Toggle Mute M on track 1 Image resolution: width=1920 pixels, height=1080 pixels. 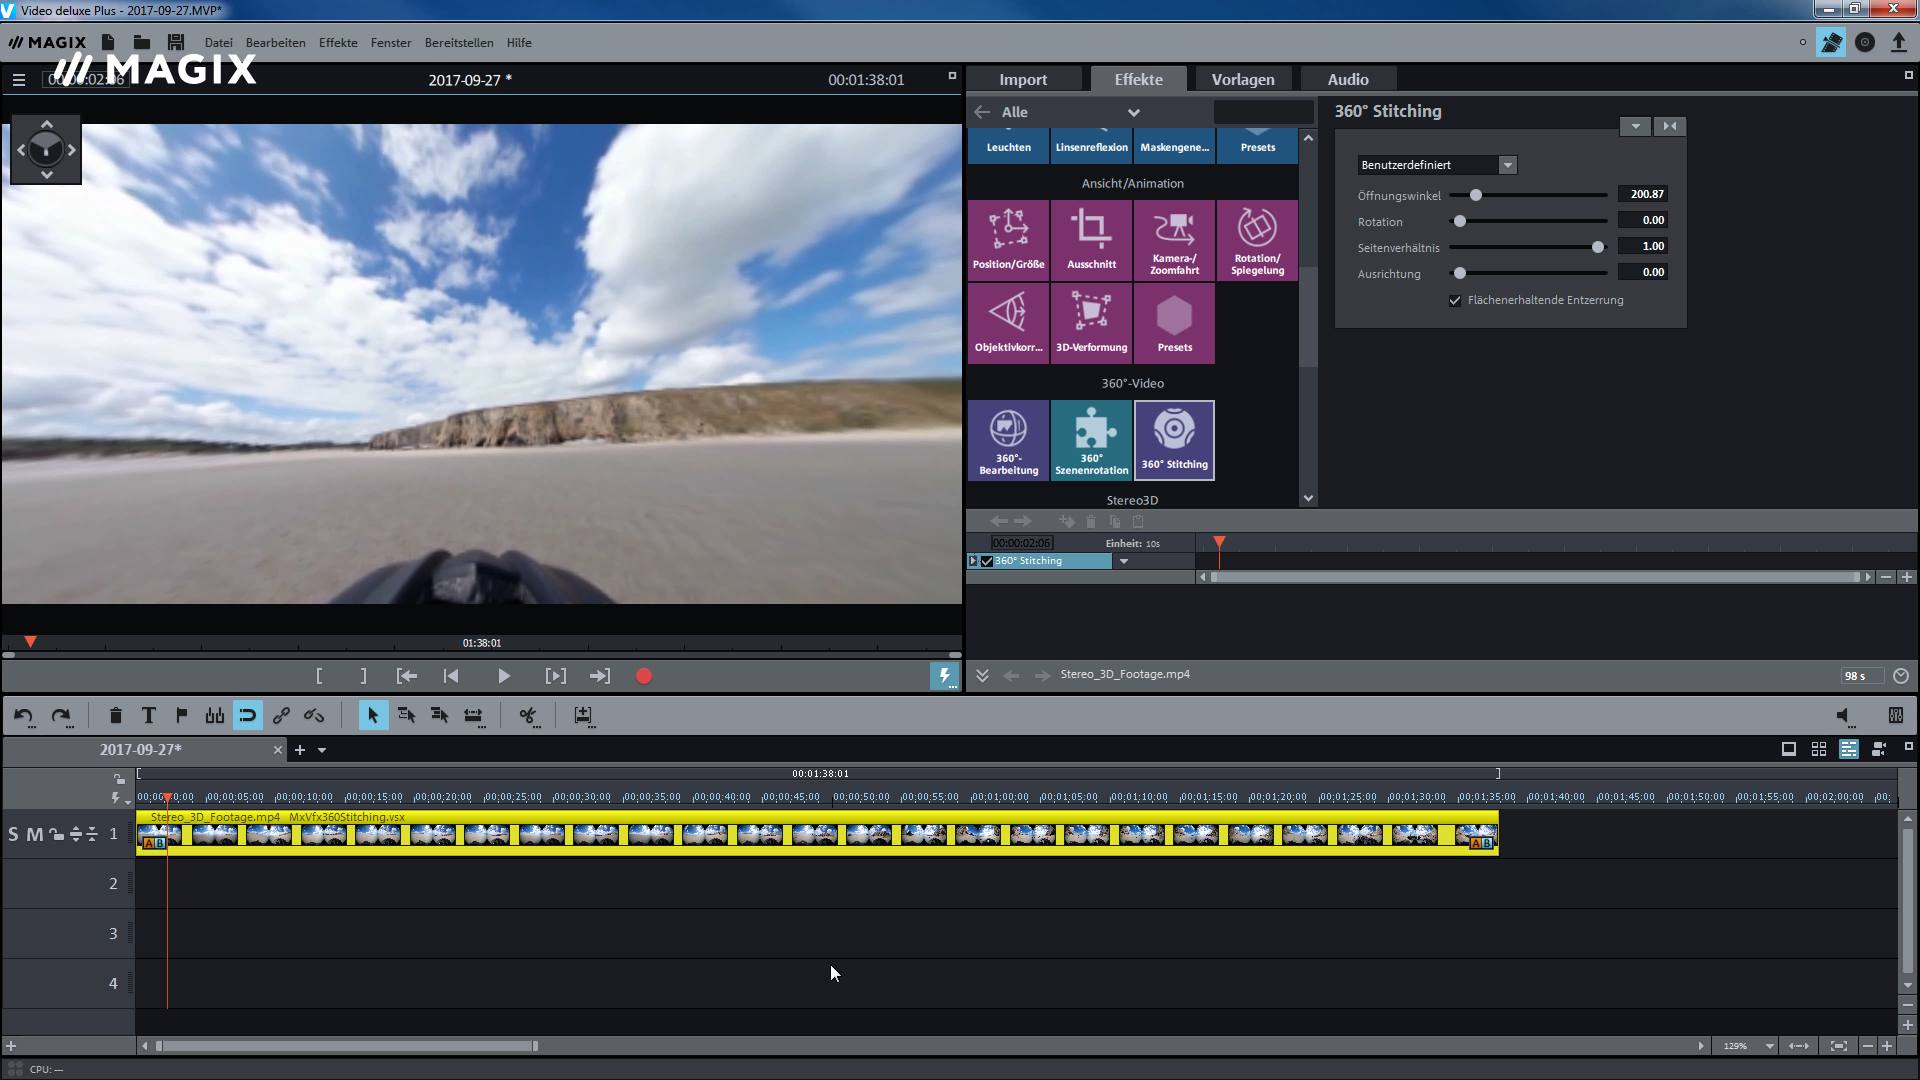(34, 834)
